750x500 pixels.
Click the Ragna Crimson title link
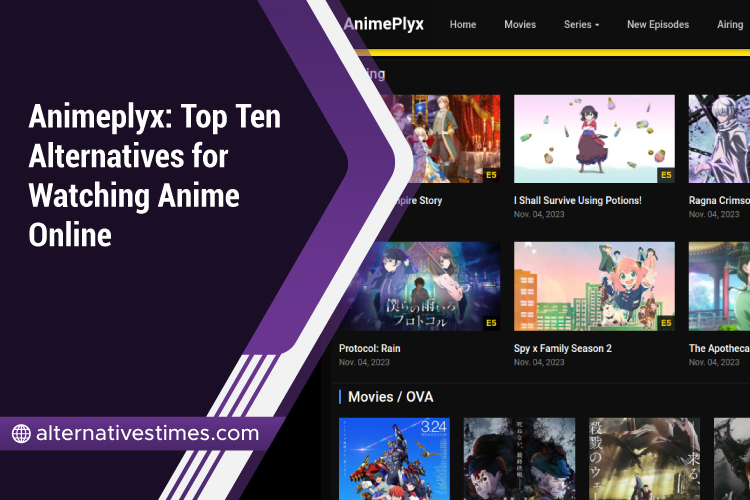[719, 200]
